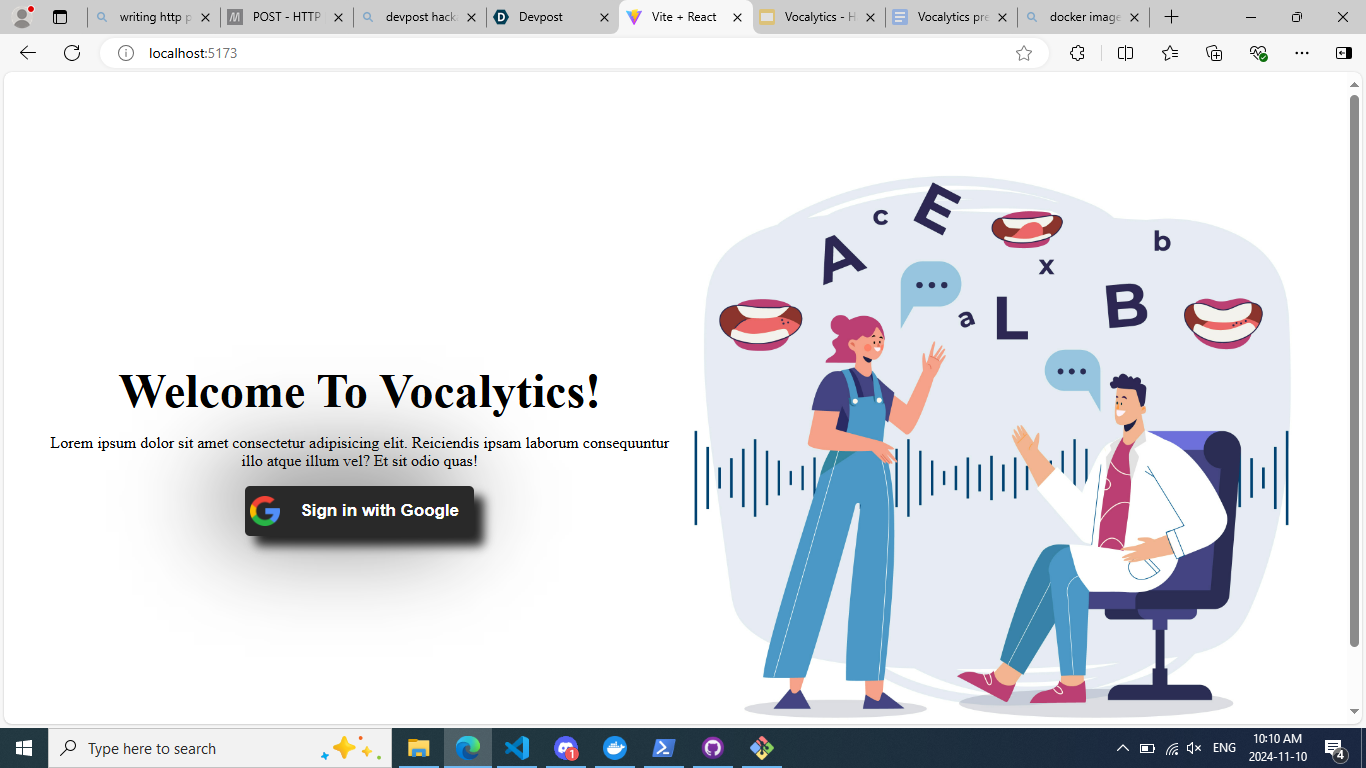Open a new browser tab
The width and height of the screenshot is (1366, 768).
[1171, 17]
